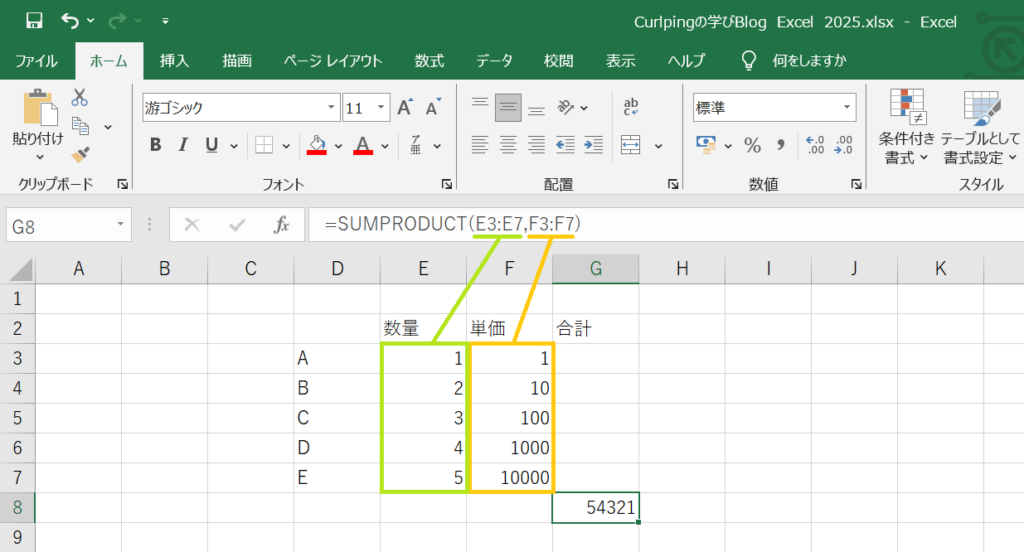This screenshot has height=552, width=1024.
Task: Select the ホーム ribbon tab
Action: point(108,61)
